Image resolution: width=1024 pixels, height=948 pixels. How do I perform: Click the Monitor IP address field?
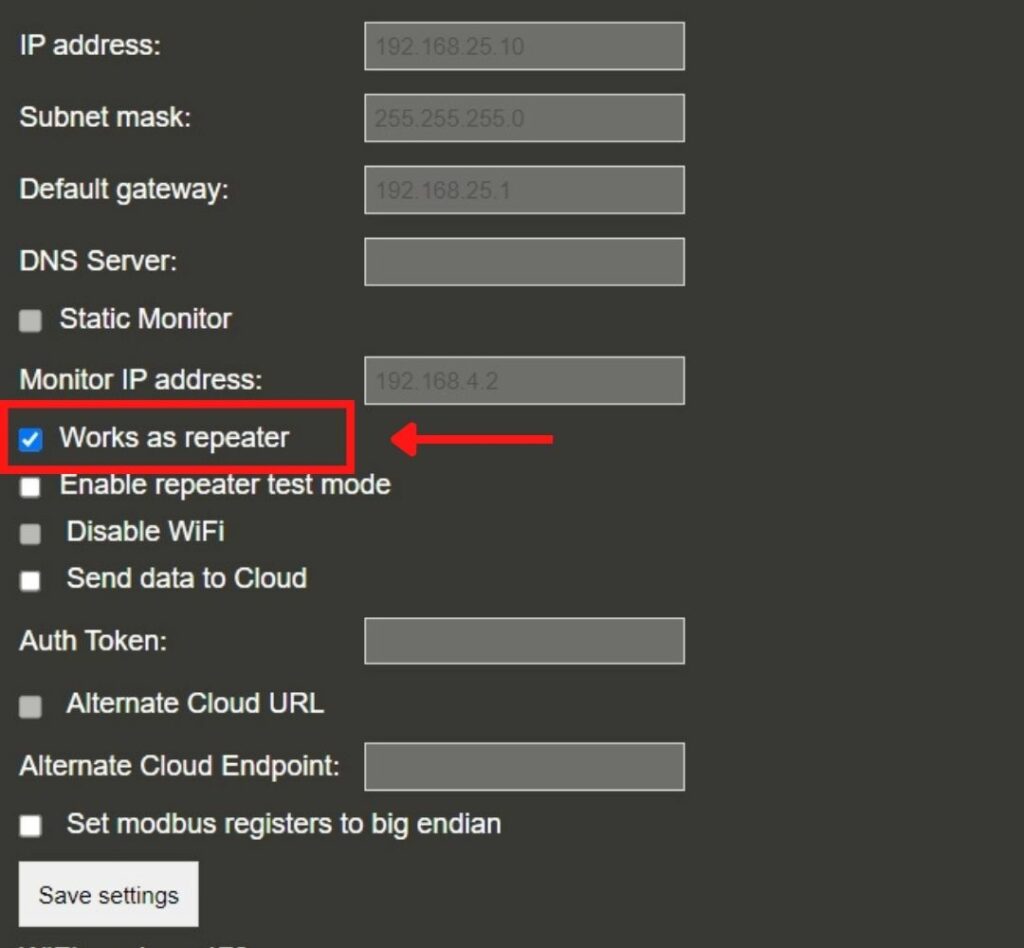(524, 380)
